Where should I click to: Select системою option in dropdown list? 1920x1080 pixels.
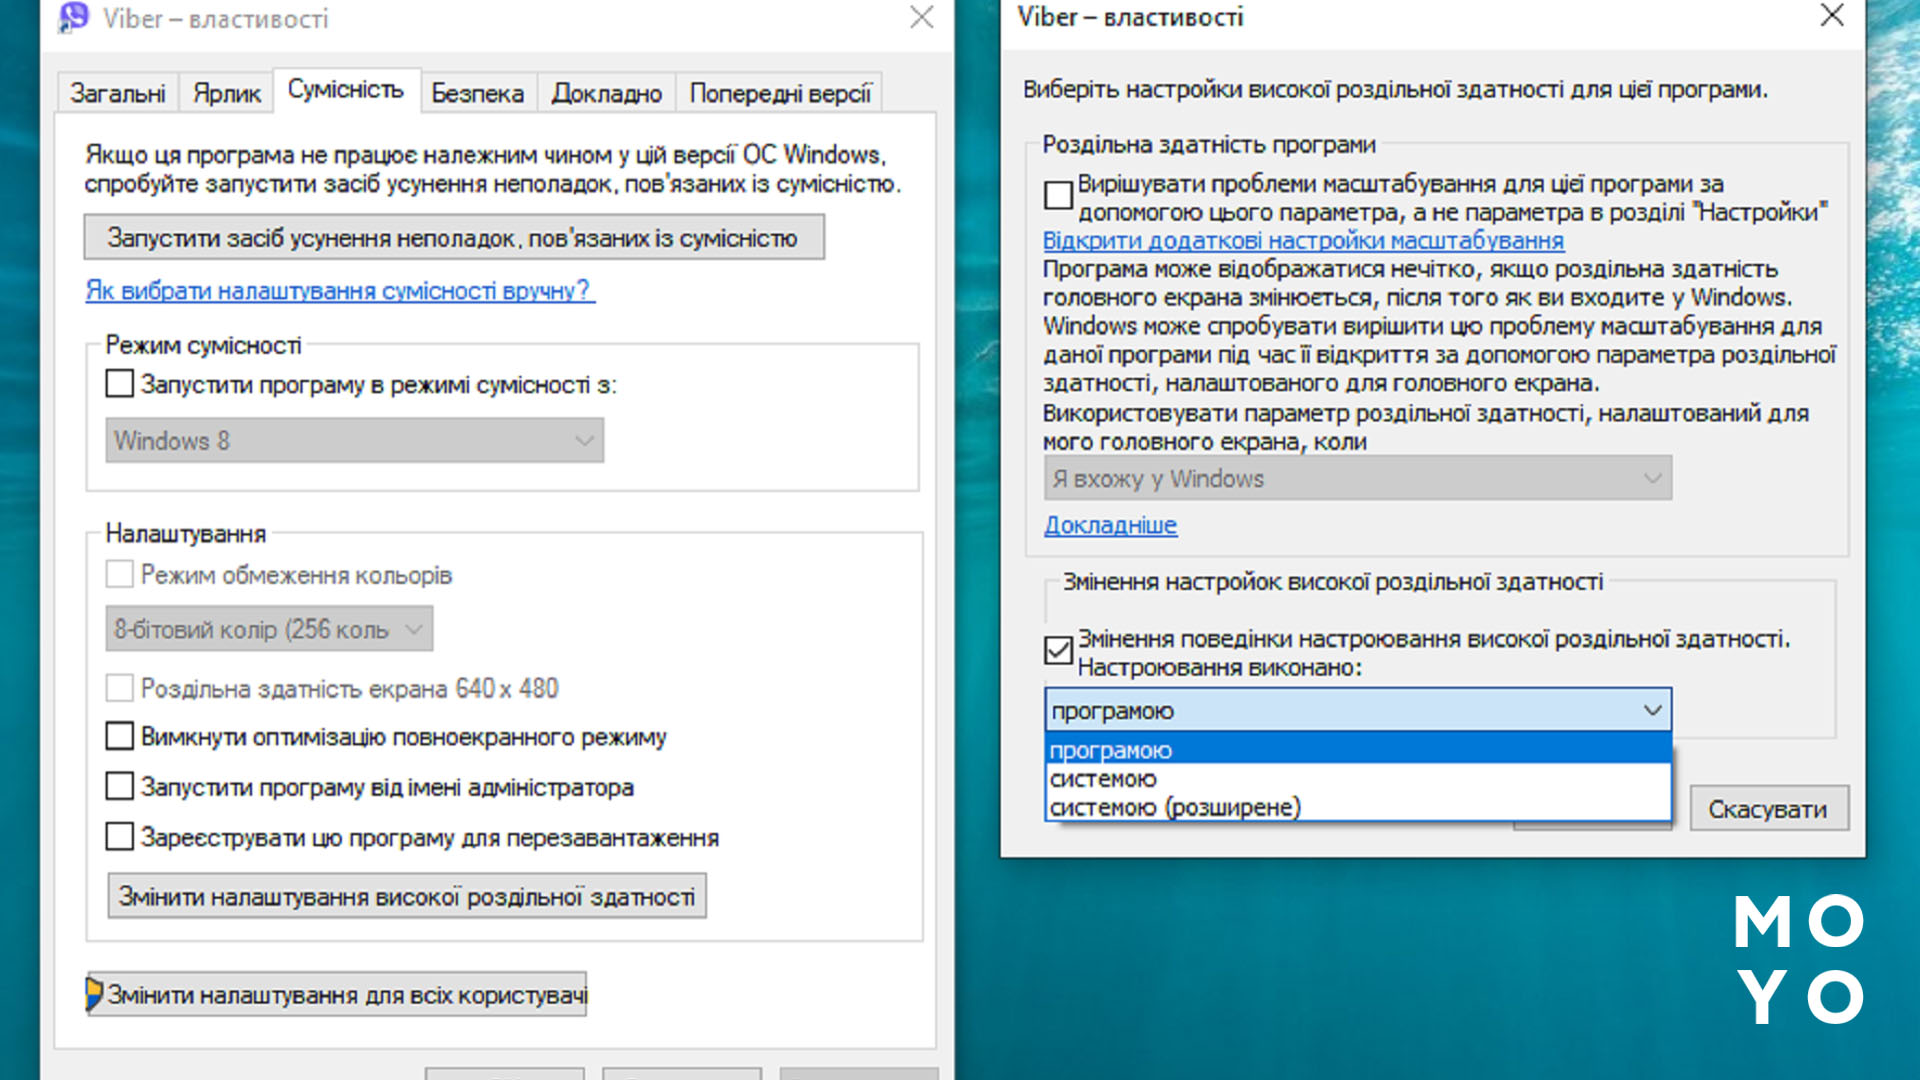(1358, 778)
